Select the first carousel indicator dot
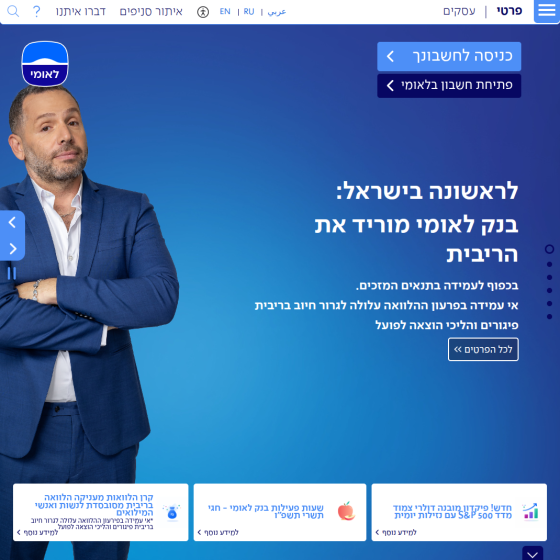Viewport: 560px width, 560px height. click(x=549, y=249)
